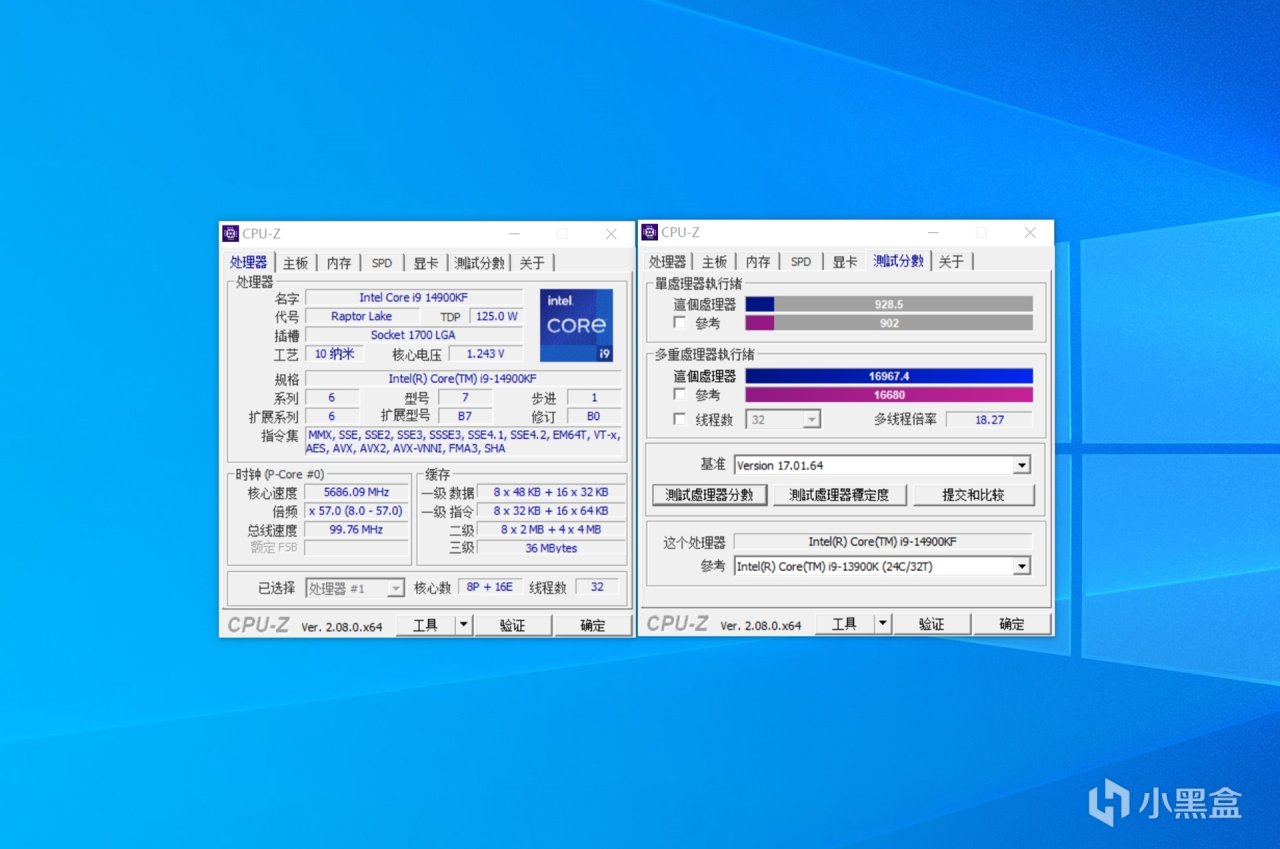Click 工具 button in the processor window
The height and width of the screenshot is (849, 1280).
tap(425, 625)
